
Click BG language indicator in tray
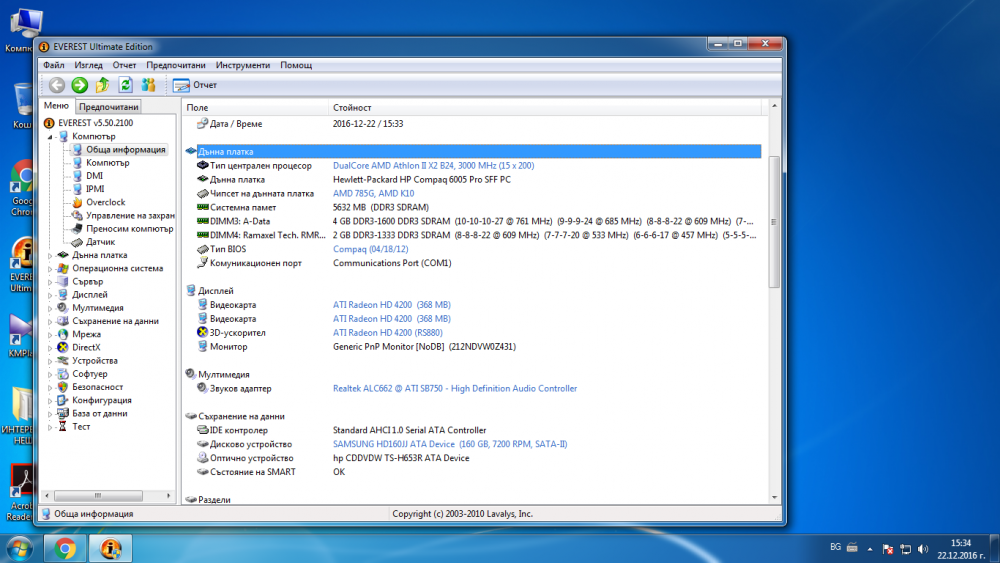(835, 547)
